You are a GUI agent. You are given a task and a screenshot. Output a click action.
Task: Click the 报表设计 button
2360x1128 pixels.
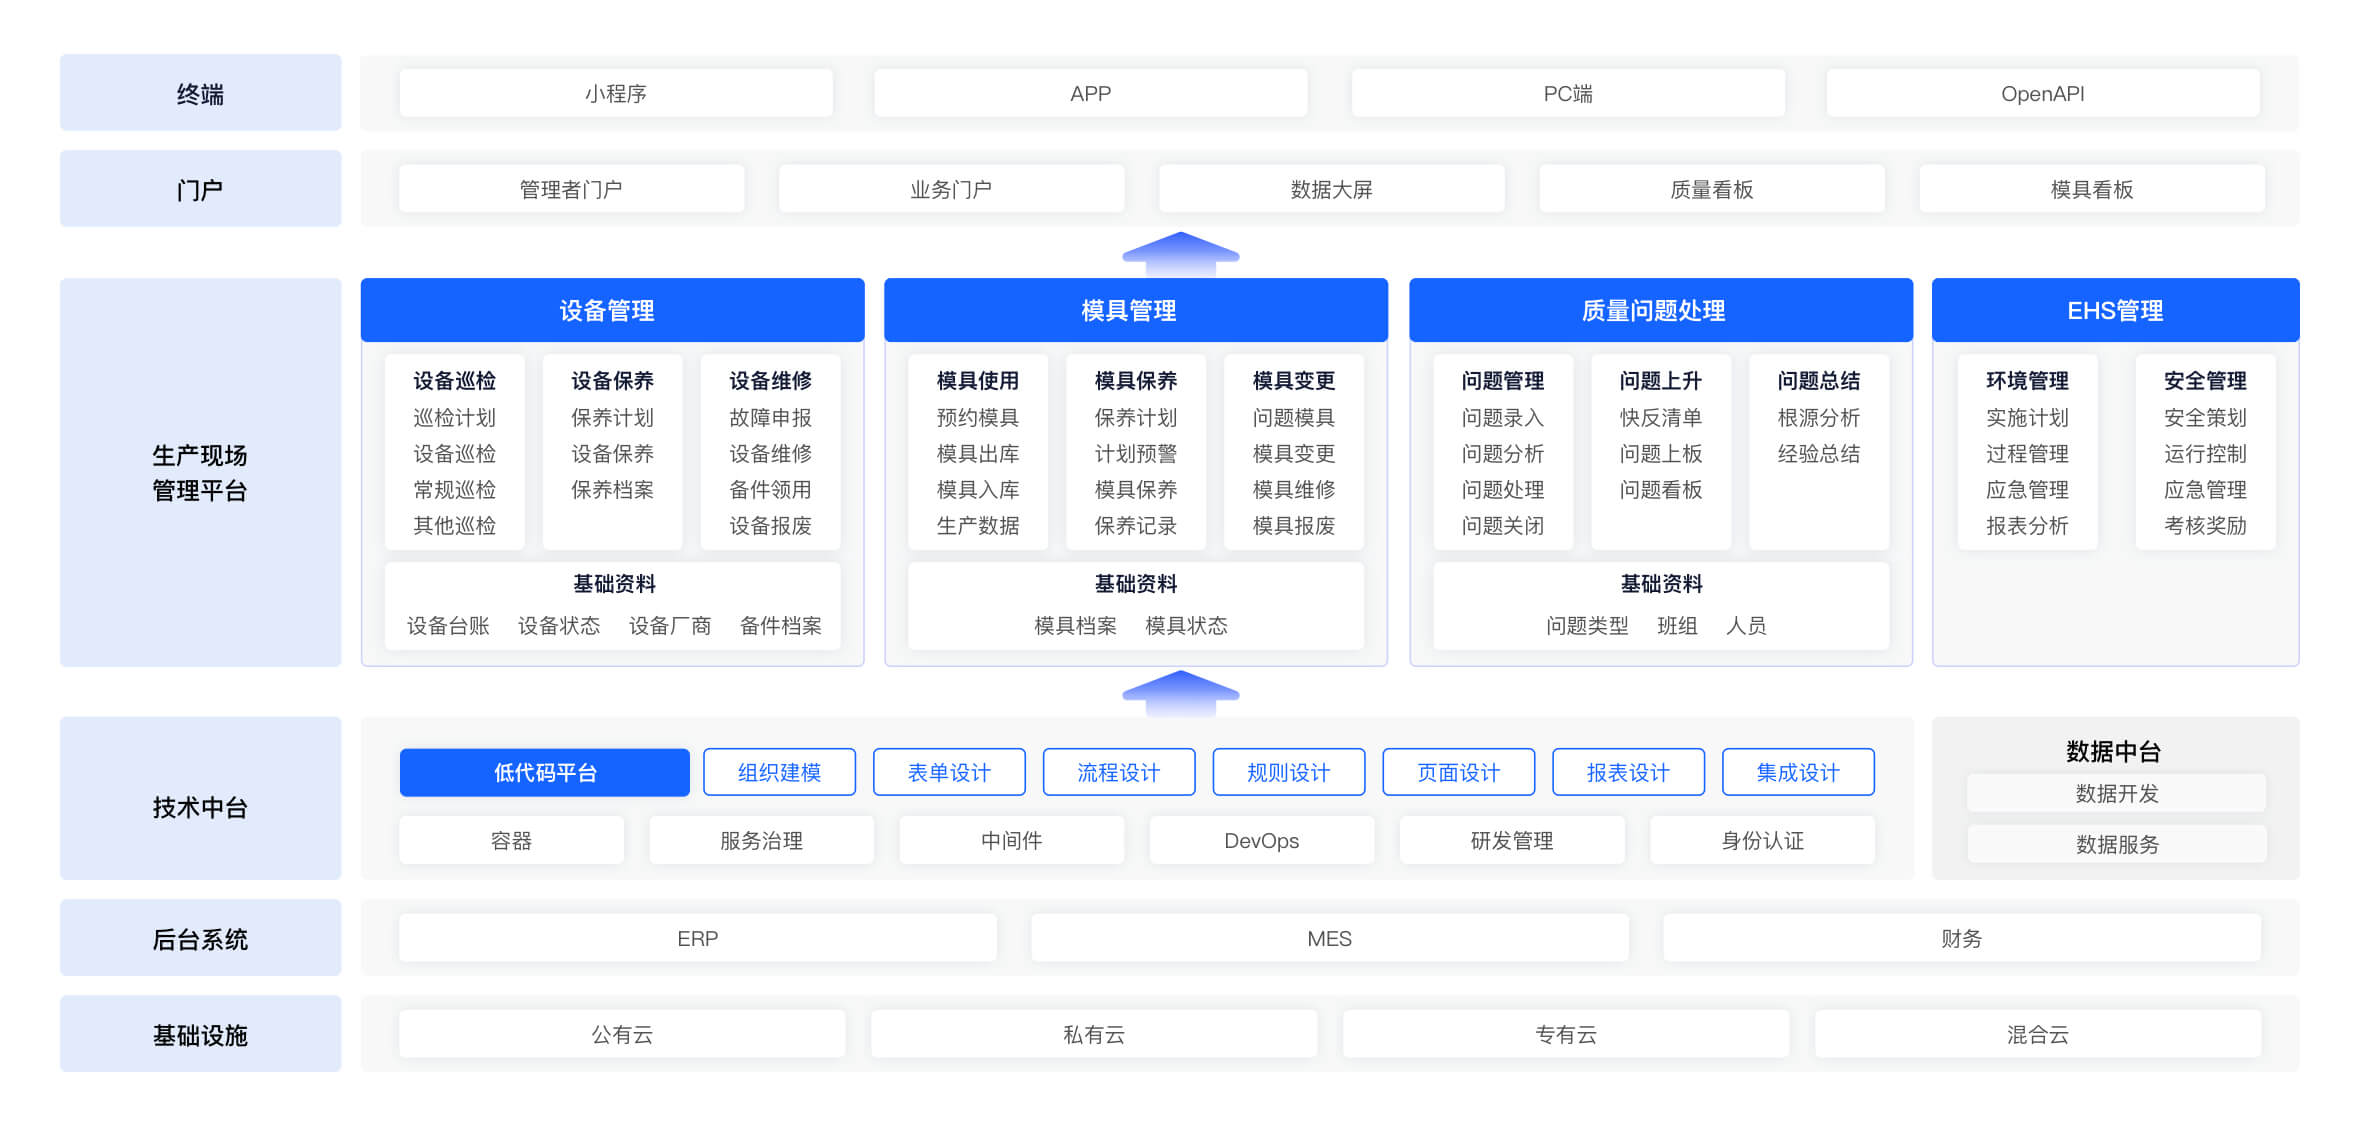1628,772
